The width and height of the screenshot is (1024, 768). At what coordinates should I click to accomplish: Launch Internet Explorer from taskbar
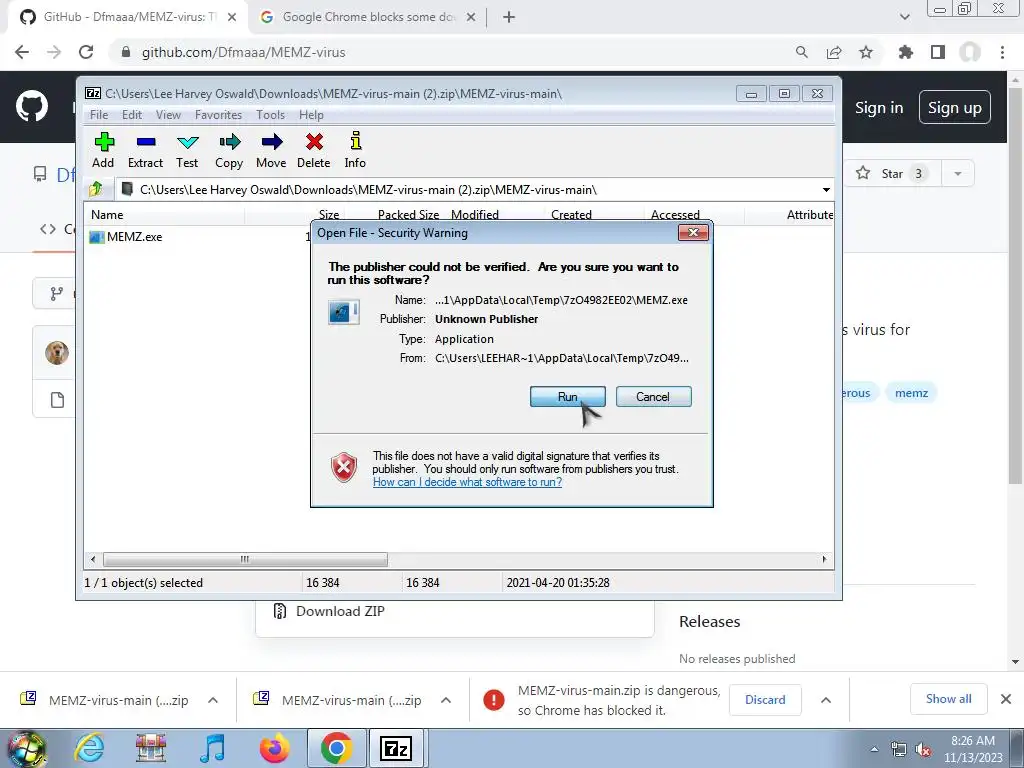pos(89,748)
